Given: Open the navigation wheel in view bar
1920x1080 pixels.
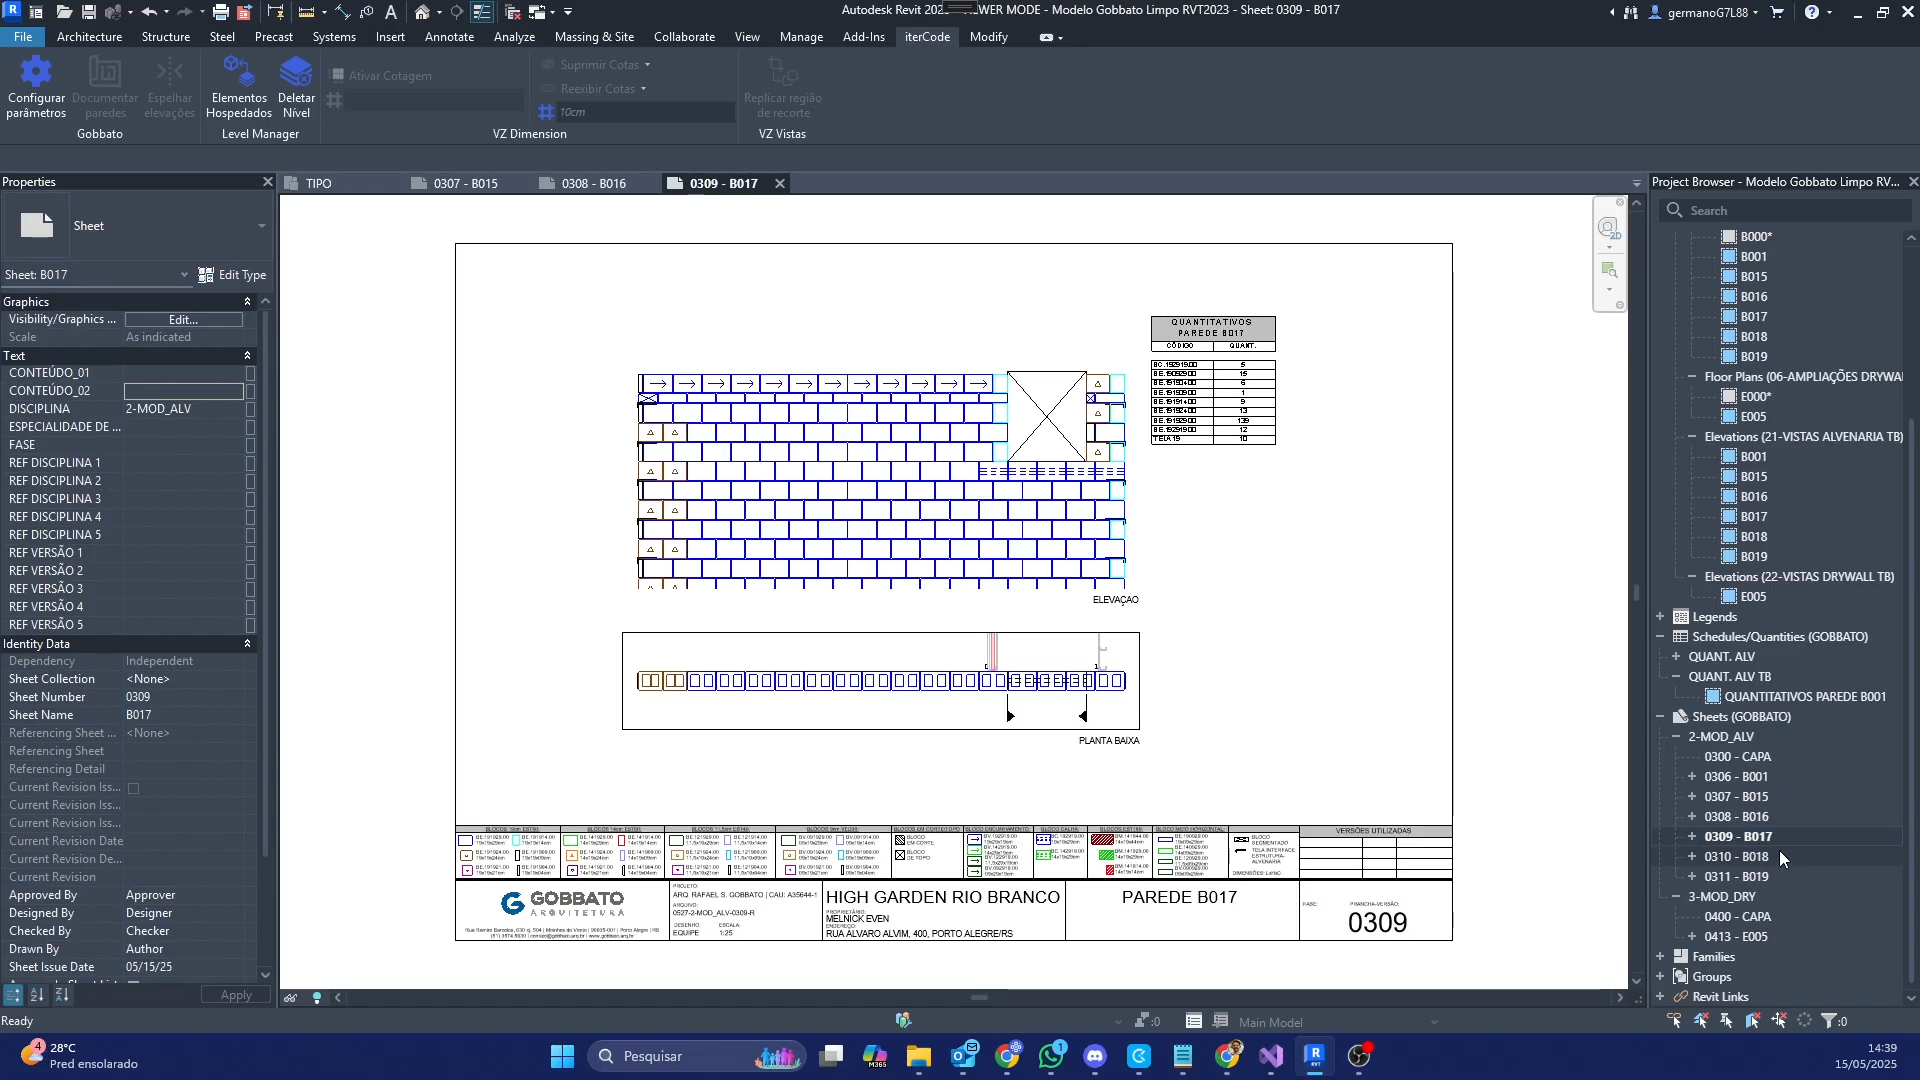Looking at the screenshot, I should click(x=1608, y=228).
